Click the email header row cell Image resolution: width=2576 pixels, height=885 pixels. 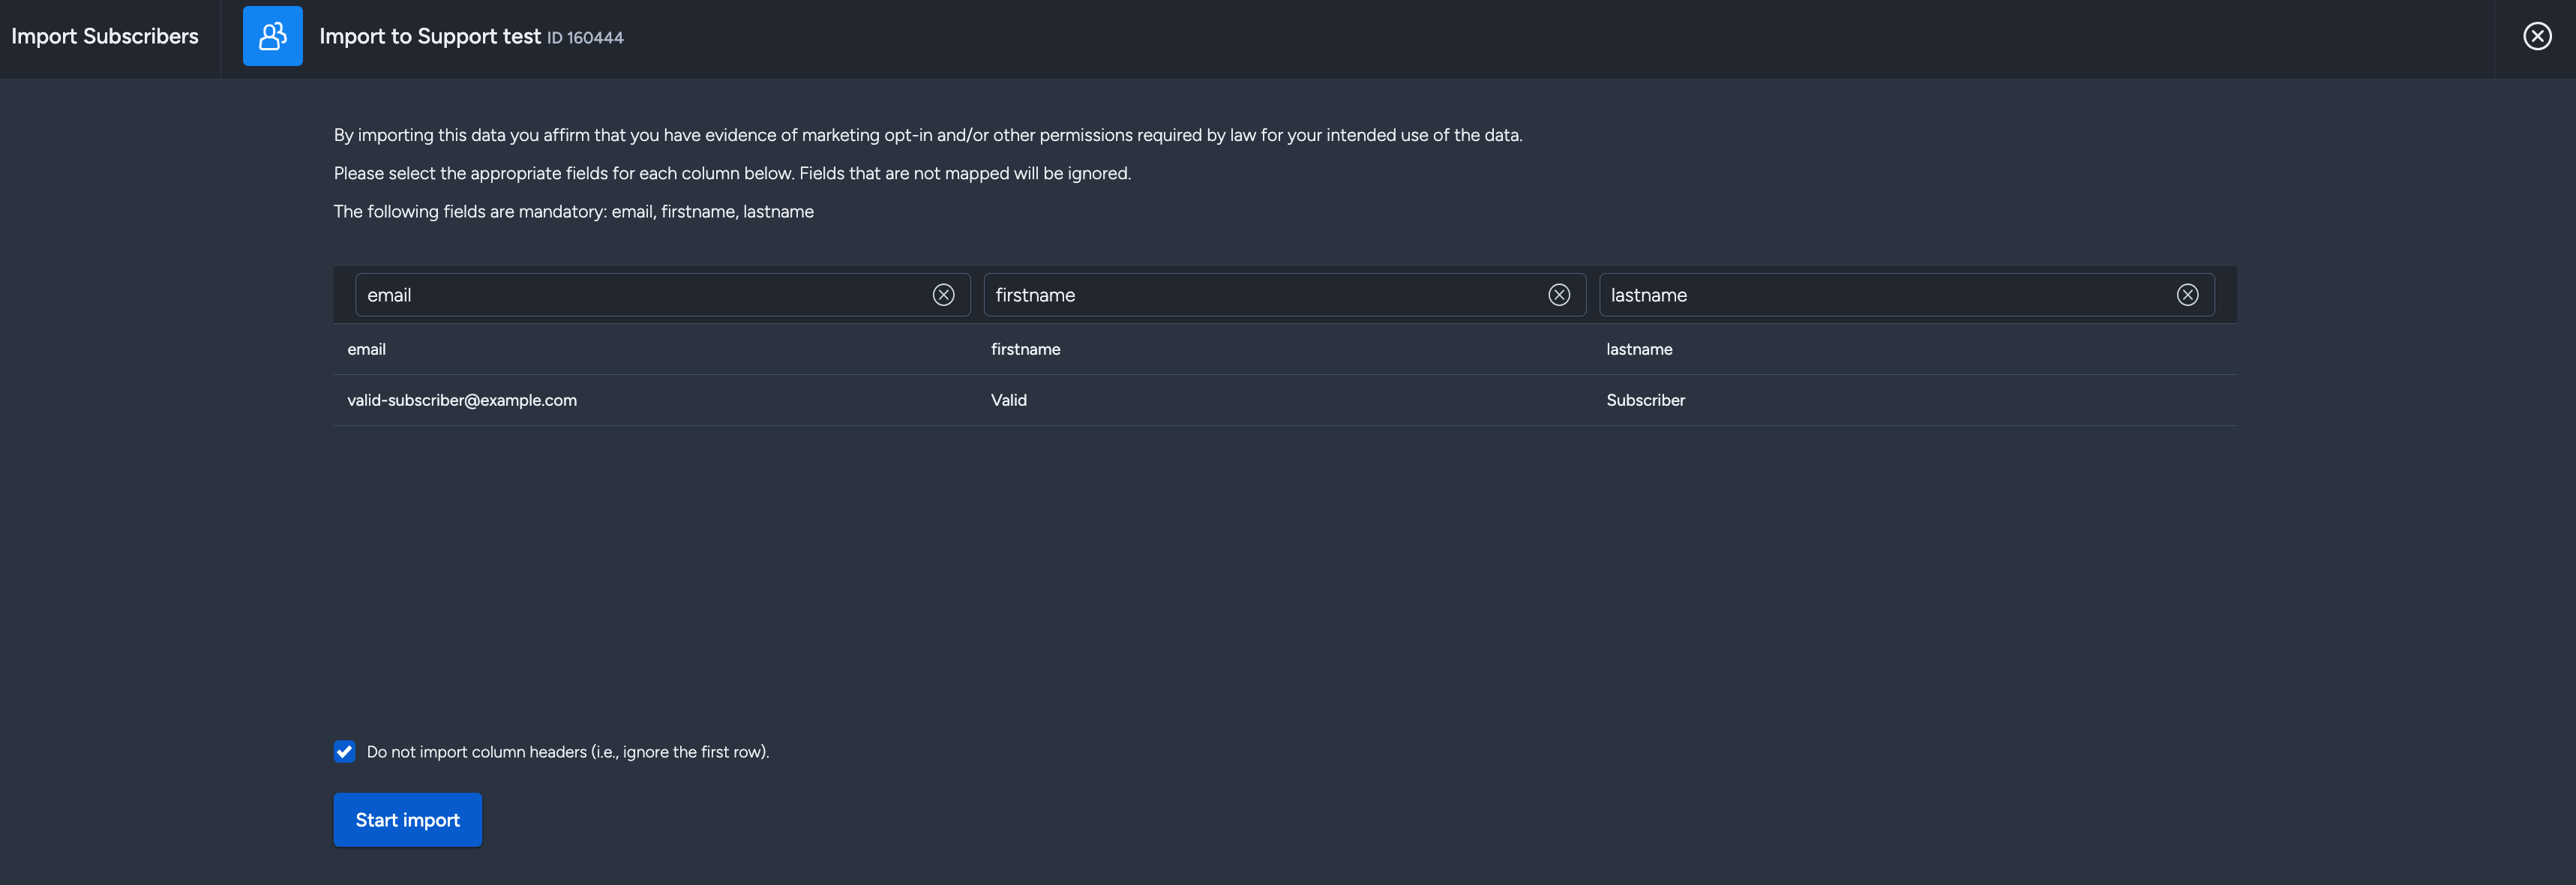[366, 349]
